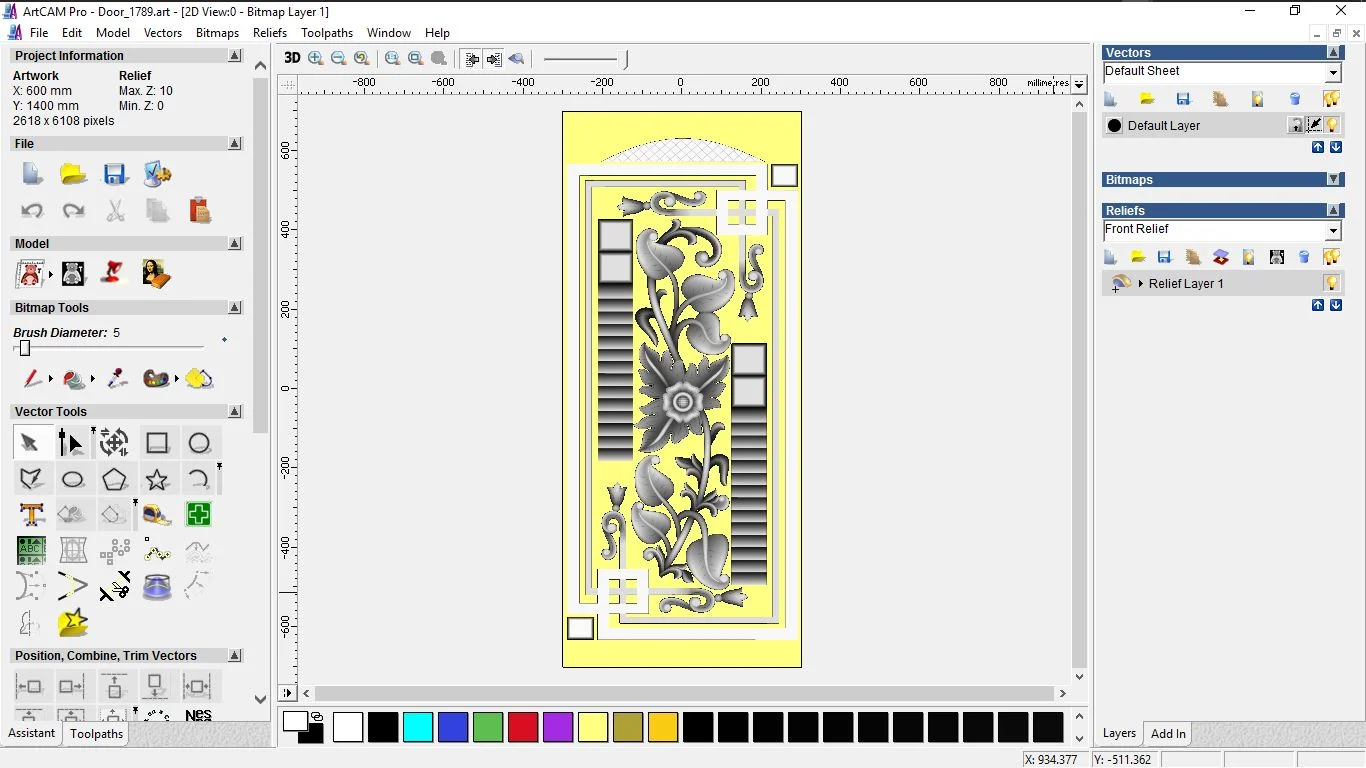1366x768 pixels.
Task: Select the Paint brush bitmap tool
Action: [x=32, y=379]
